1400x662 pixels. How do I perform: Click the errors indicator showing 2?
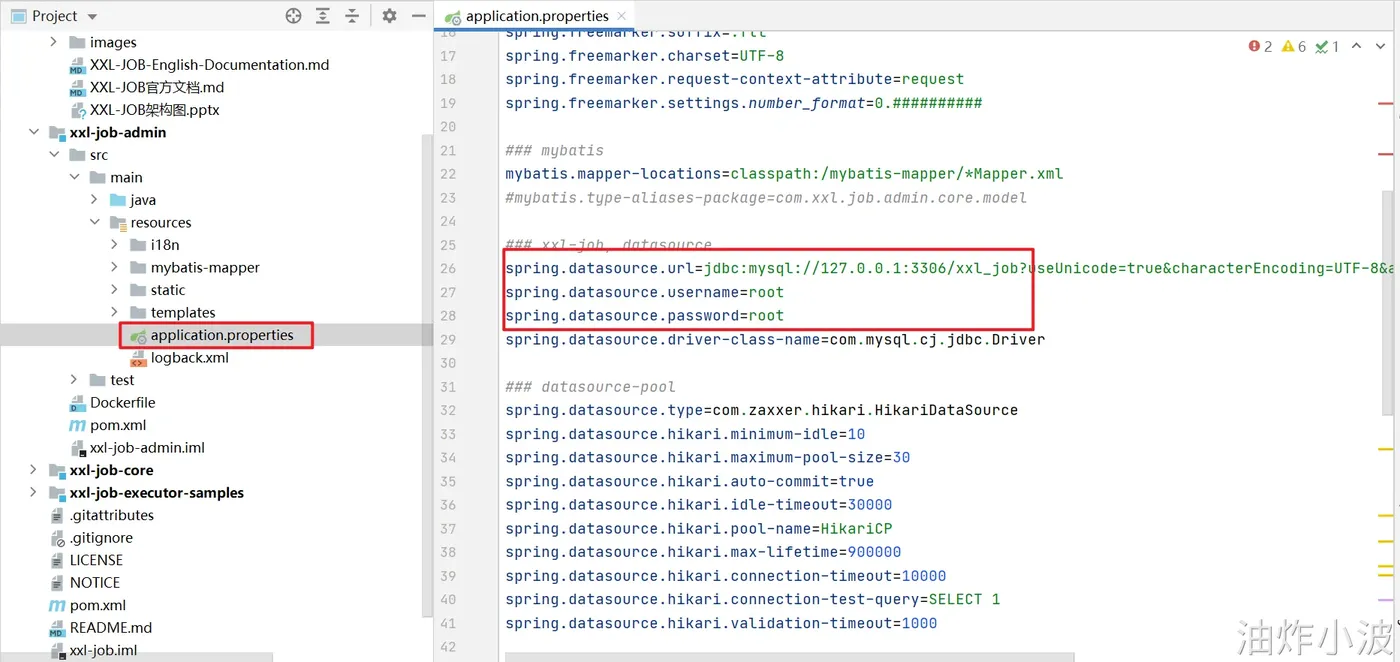point(1260,46)
